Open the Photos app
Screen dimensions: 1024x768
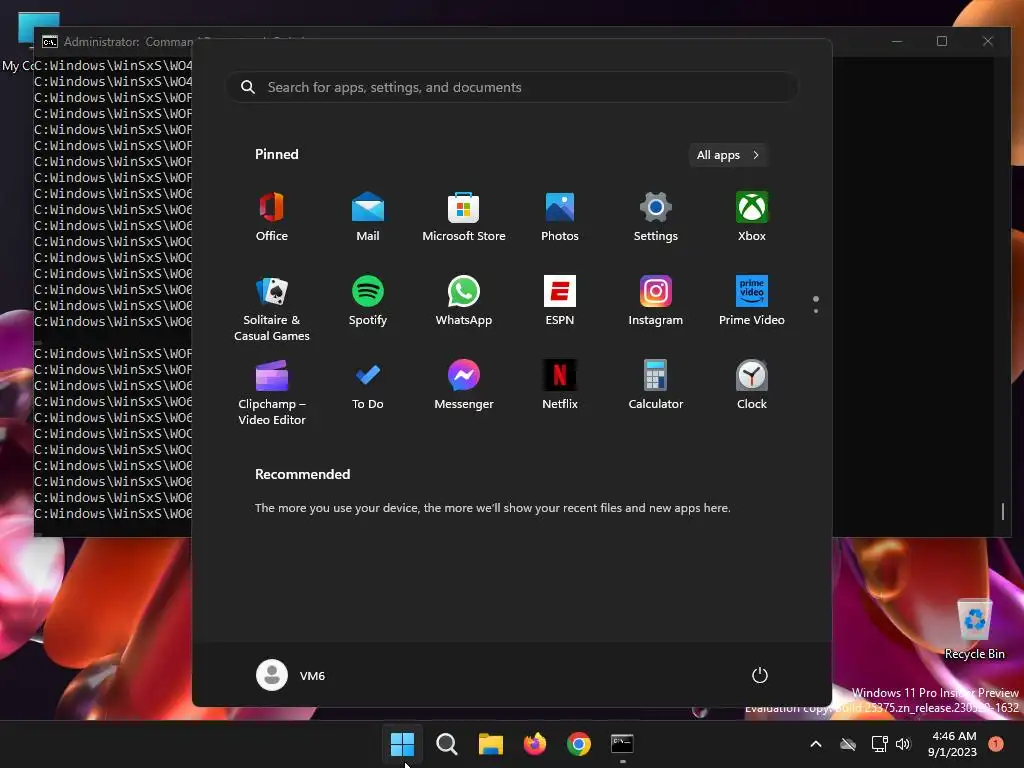coord(560,217)
